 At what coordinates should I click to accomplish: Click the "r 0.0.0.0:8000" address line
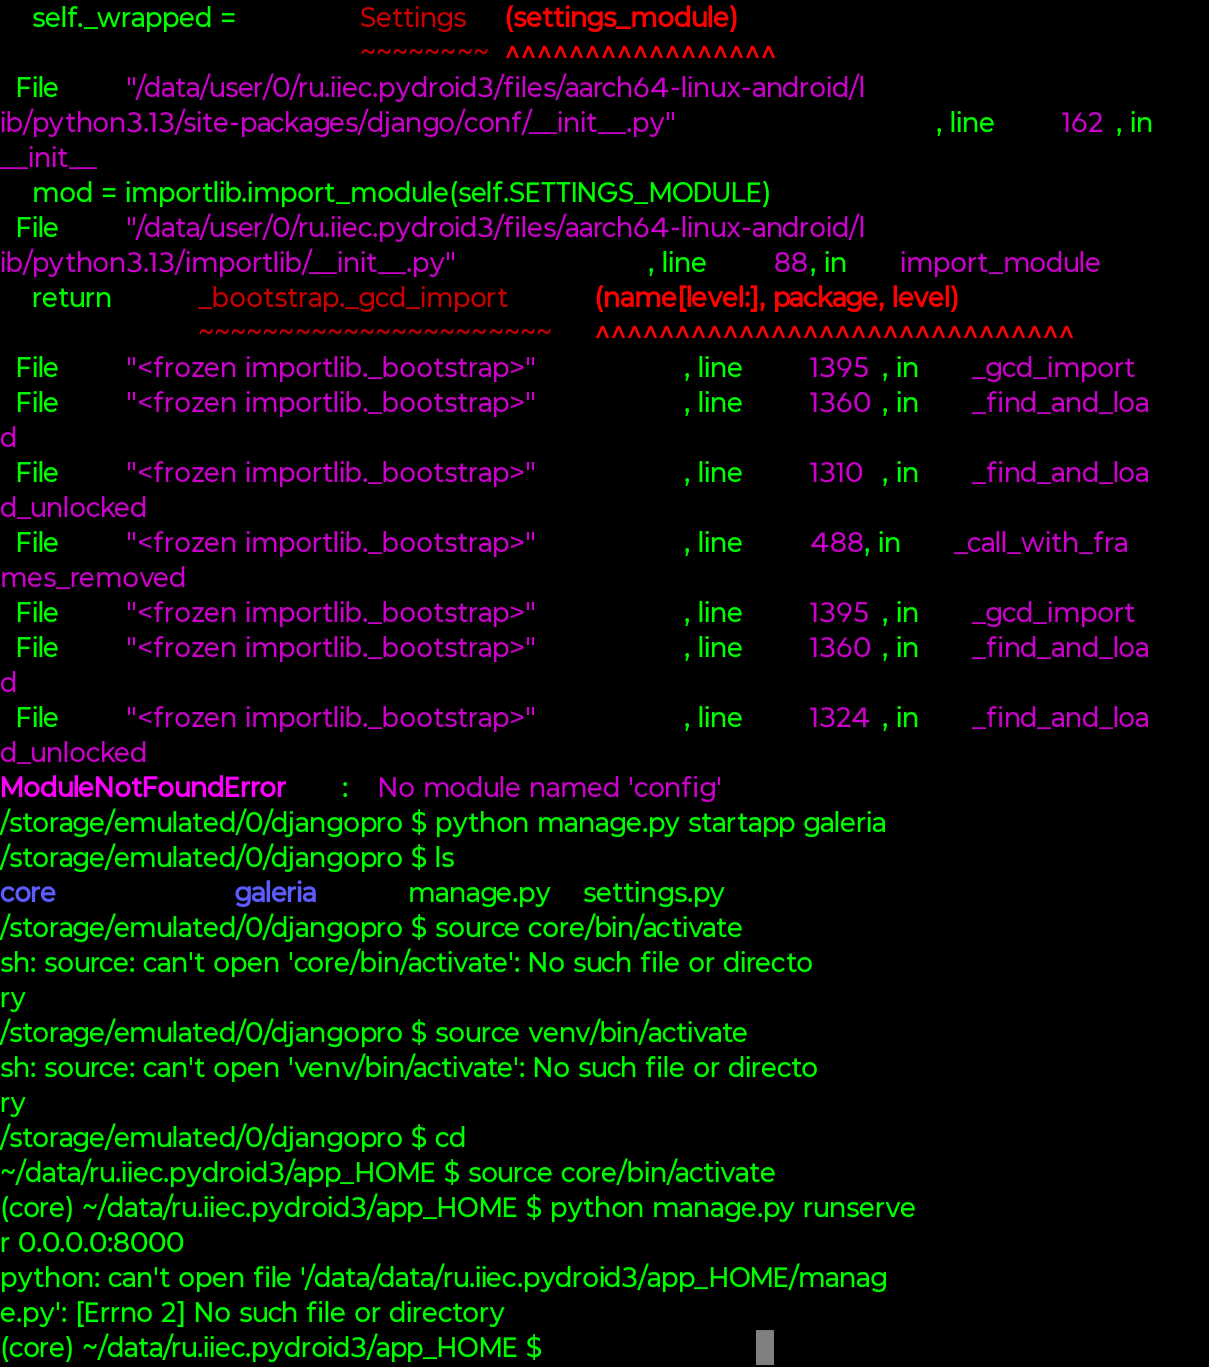(x=92, y=1243)
